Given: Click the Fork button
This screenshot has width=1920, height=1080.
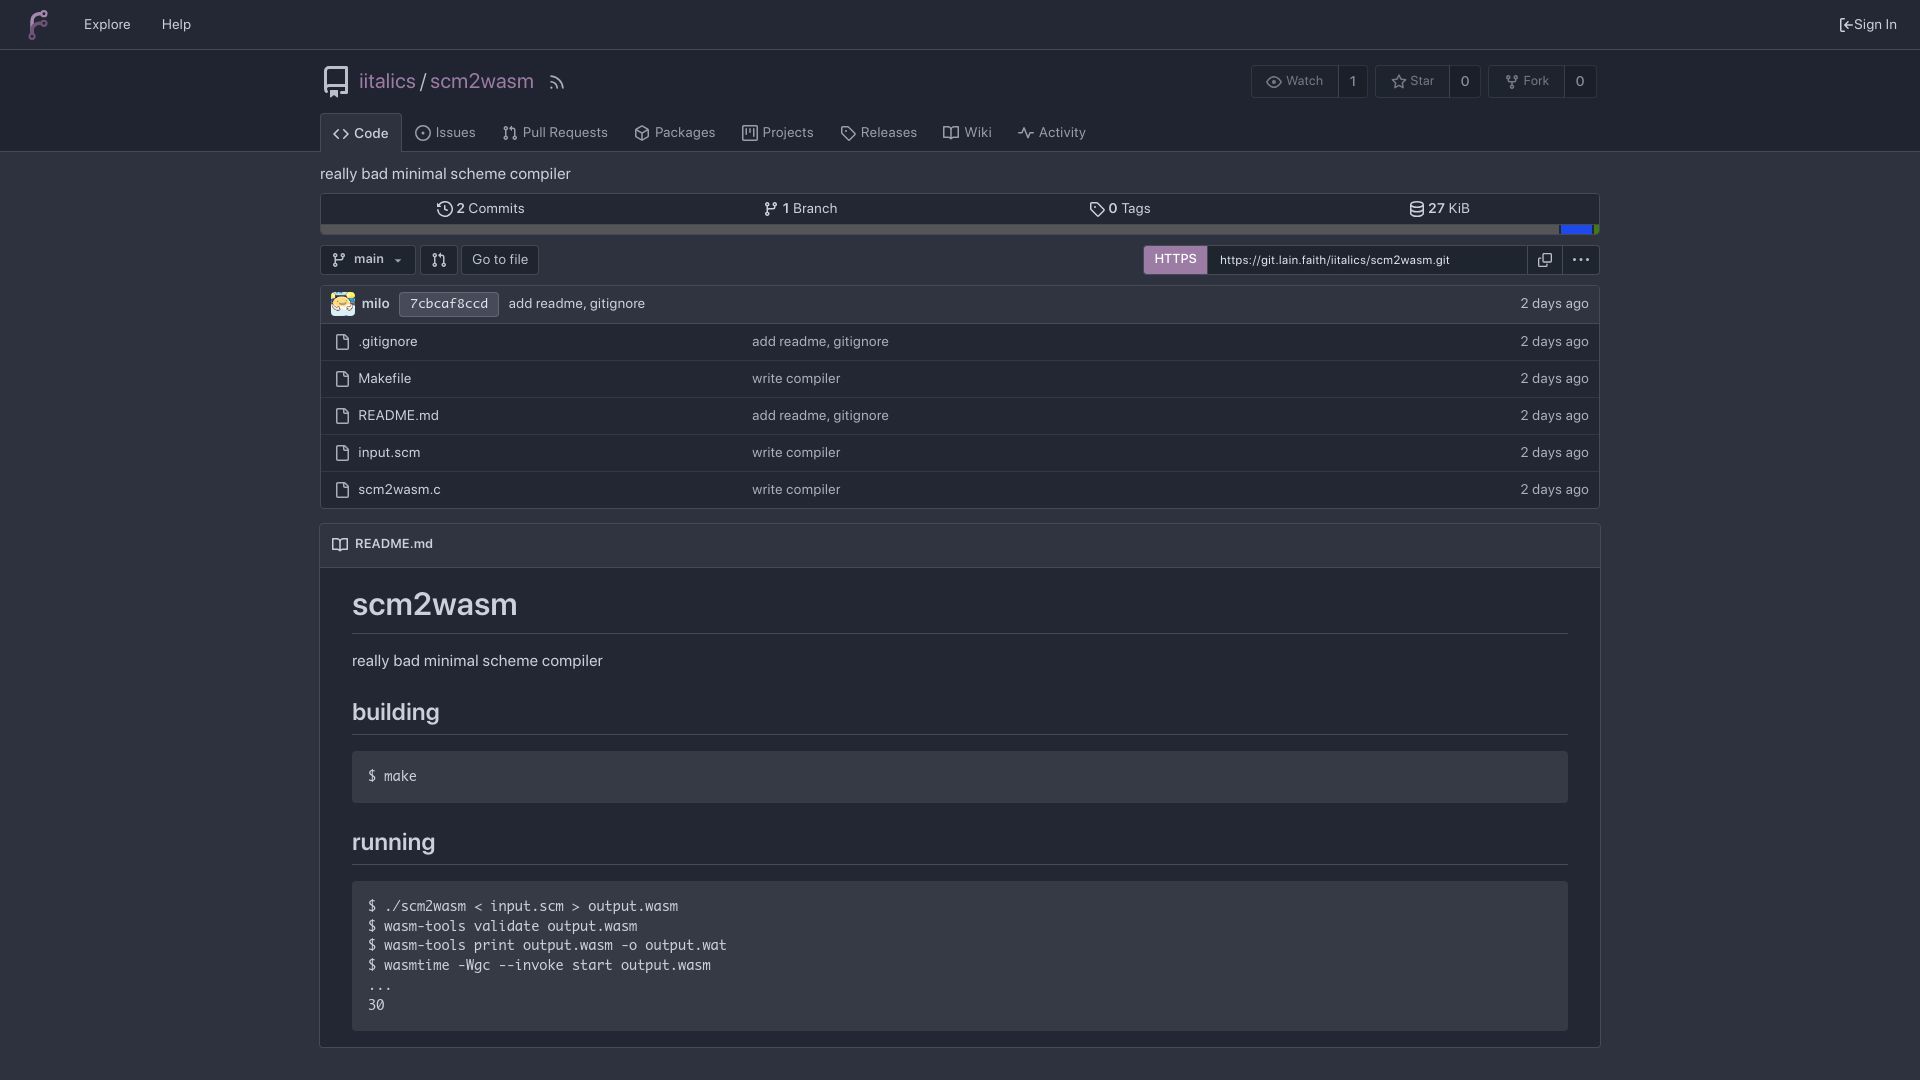Looking at the screenshot, I should 1526,82.
